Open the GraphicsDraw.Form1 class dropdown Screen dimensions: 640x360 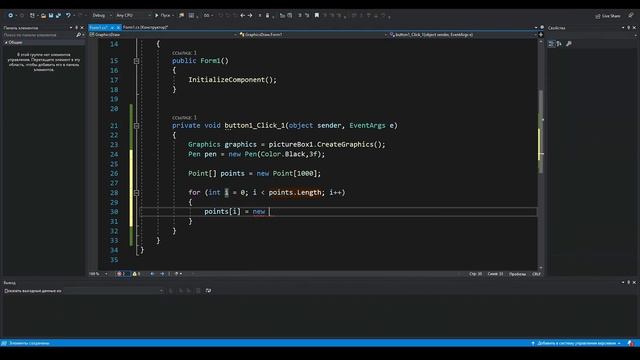(x=313, y=35)
